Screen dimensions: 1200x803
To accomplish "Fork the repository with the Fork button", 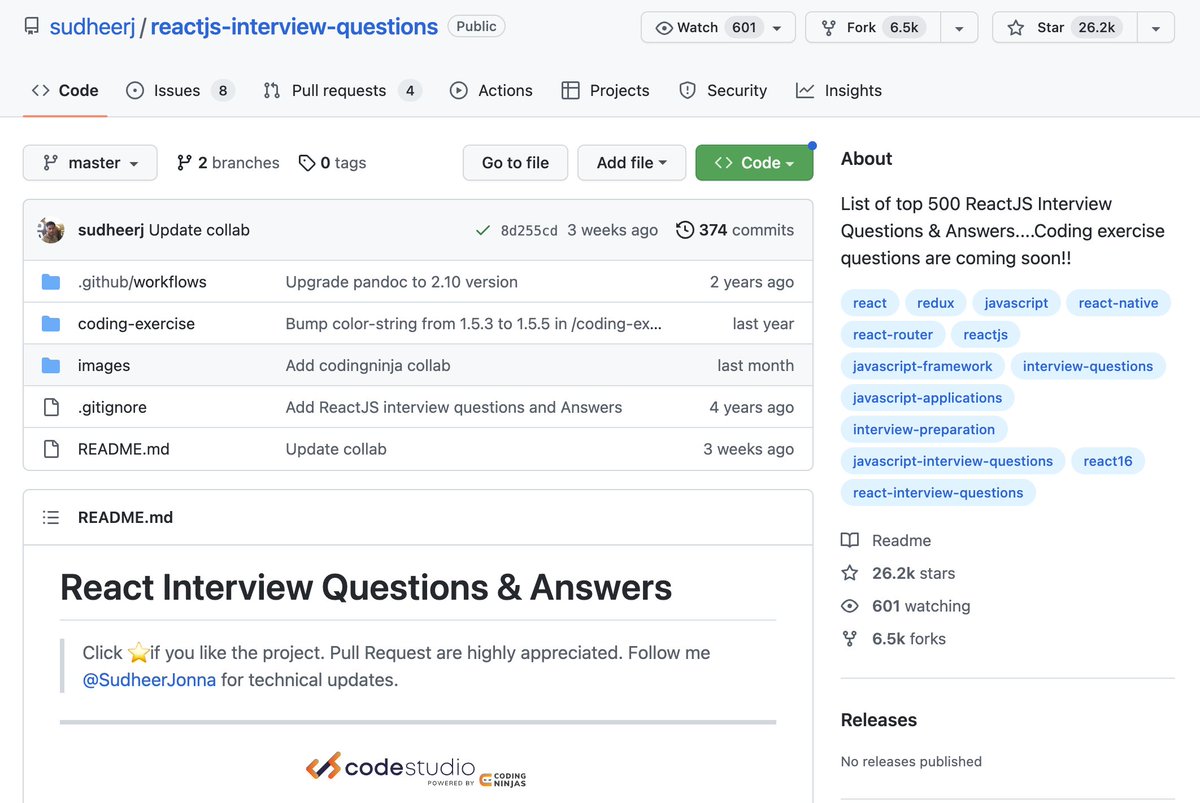I will pos(873,28).
